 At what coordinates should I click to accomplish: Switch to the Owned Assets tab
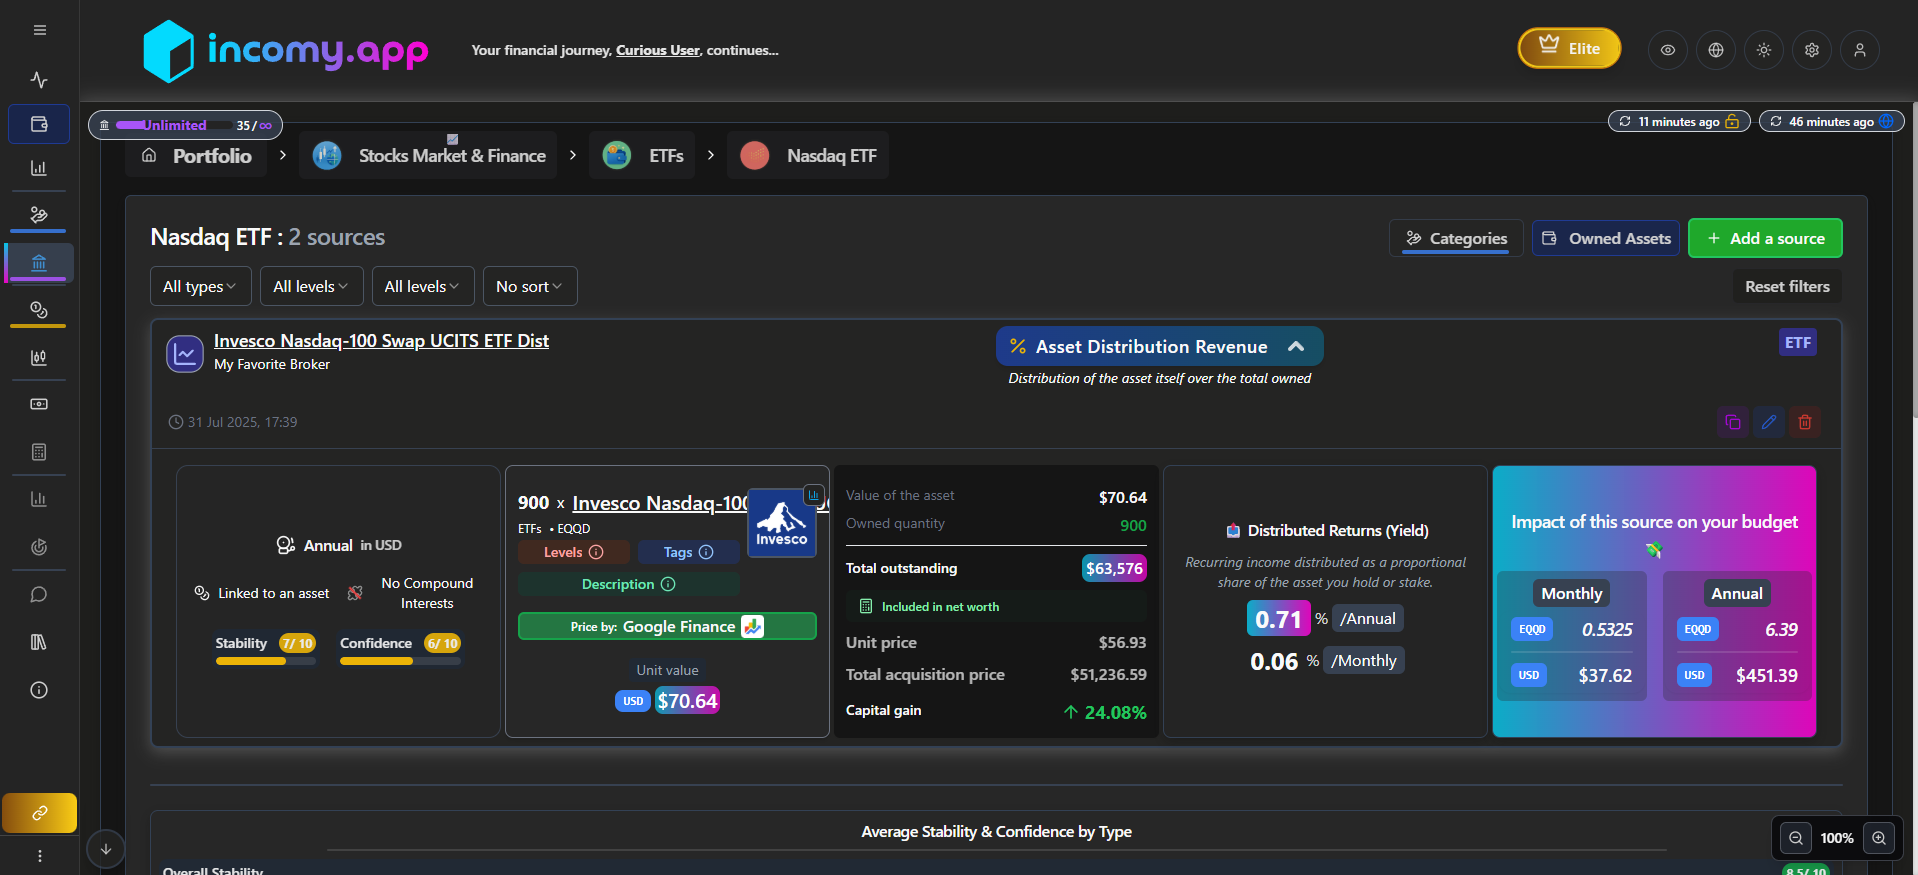click(x=1606, y=238)
